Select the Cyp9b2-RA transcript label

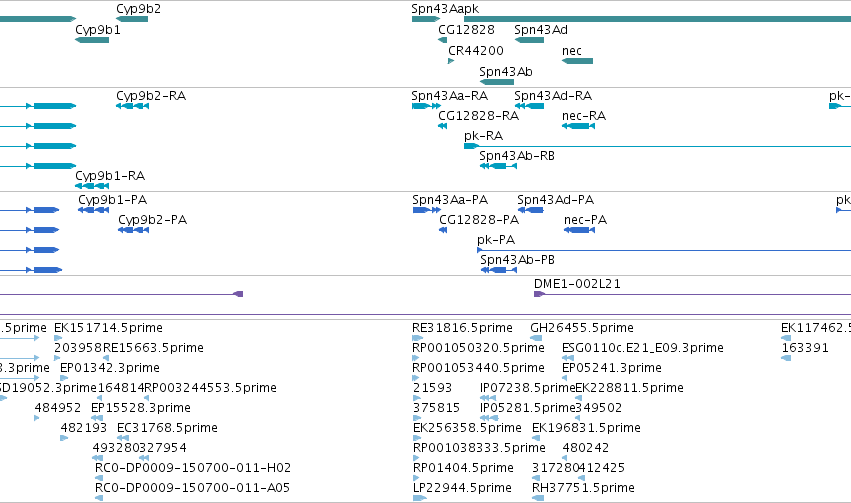tap(151, 95)
